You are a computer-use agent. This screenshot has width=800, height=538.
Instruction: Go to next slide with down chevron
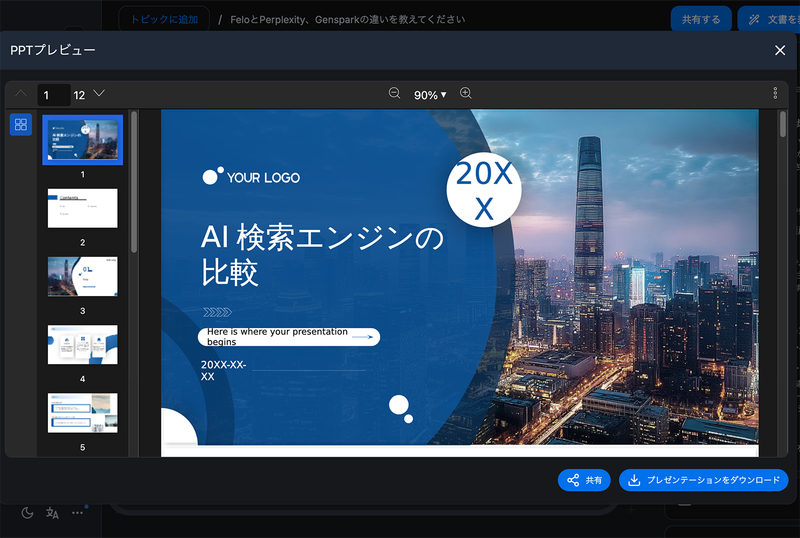99,93
